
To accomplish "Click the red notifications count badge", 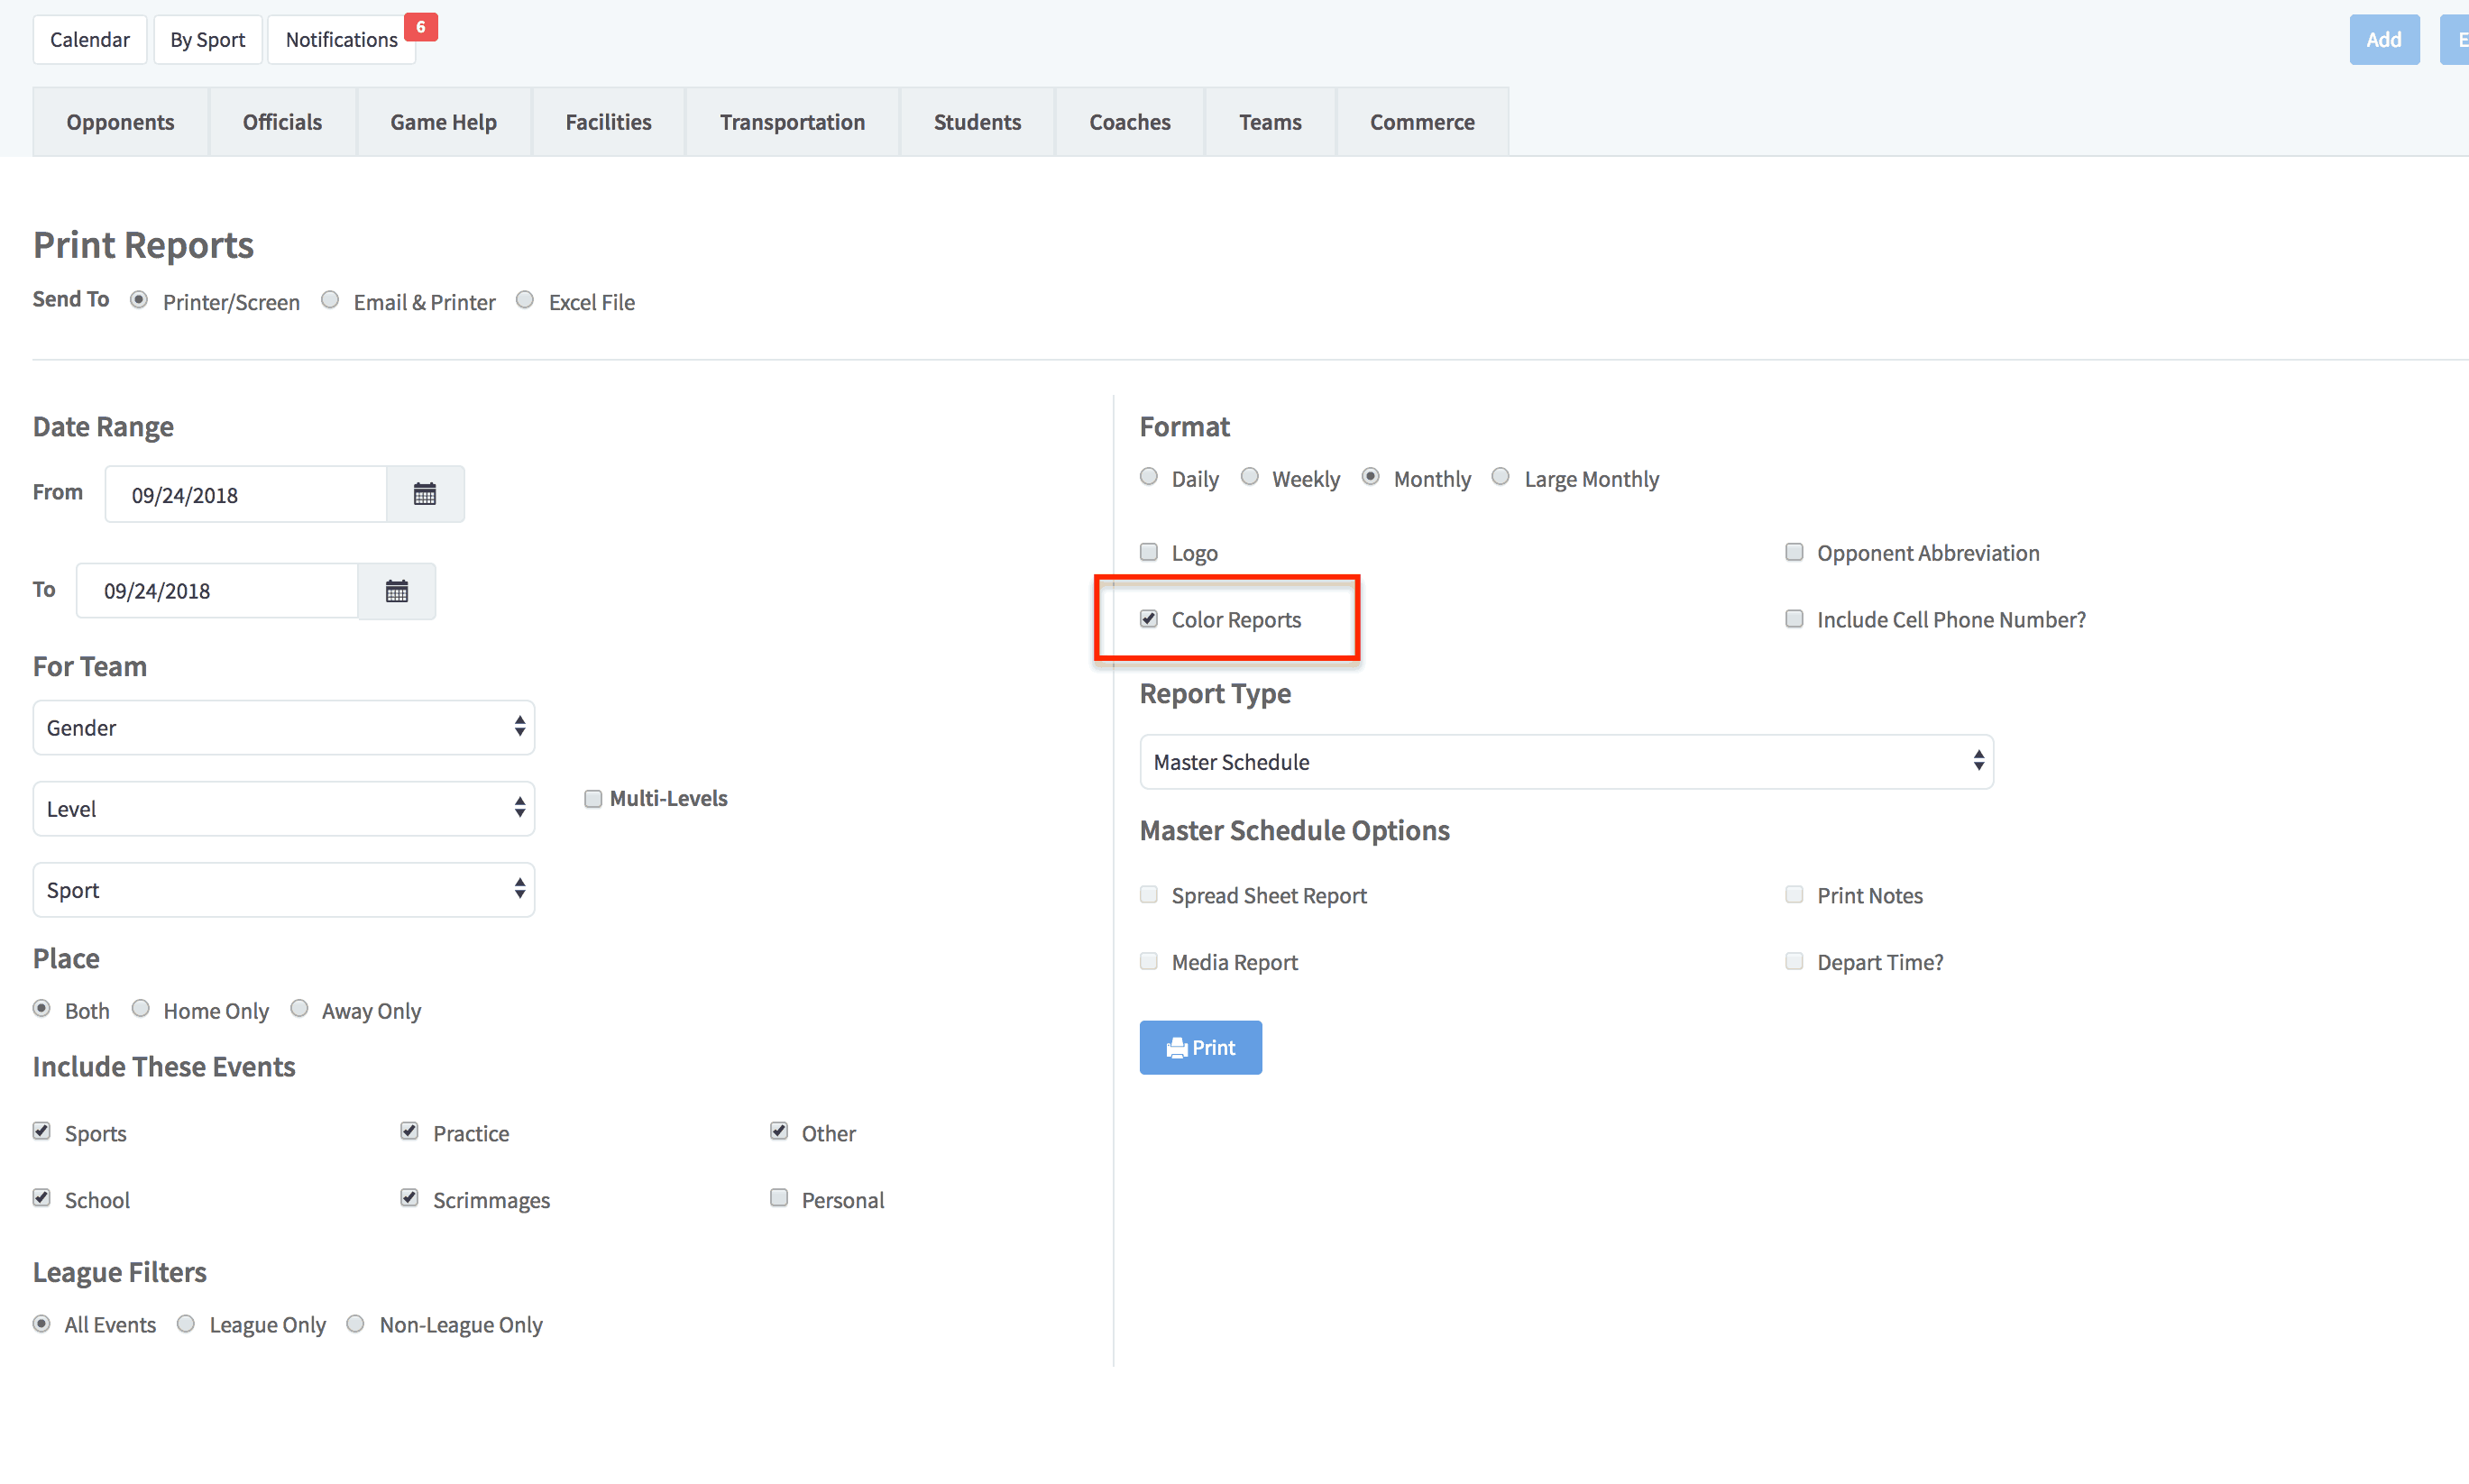I will (x=421, y=27).
